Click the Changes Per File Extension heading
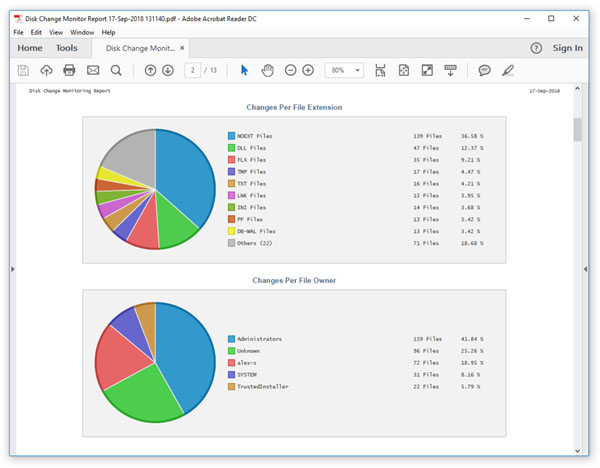 [x=294, y=108]
